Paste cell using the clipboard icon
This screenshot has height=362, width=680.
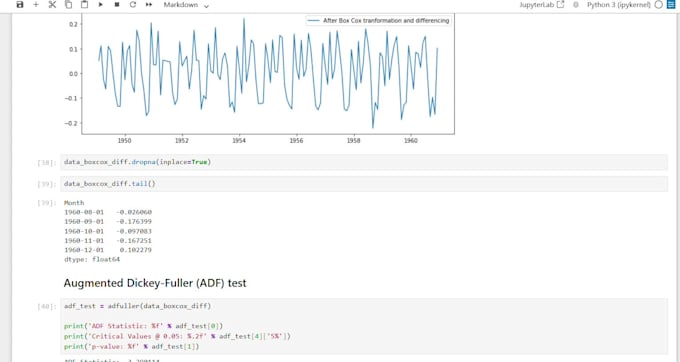[x=85, y=5]
